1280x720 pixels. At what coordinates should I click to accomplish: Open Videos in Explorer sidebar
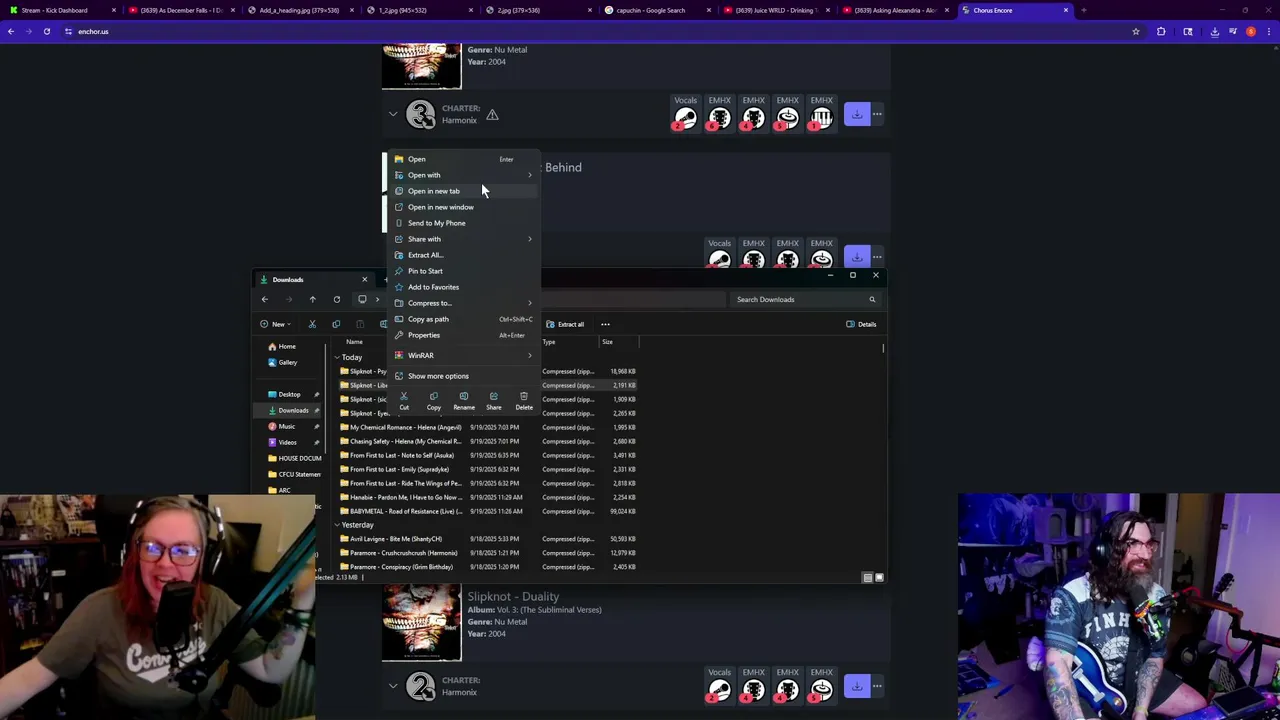287,442
